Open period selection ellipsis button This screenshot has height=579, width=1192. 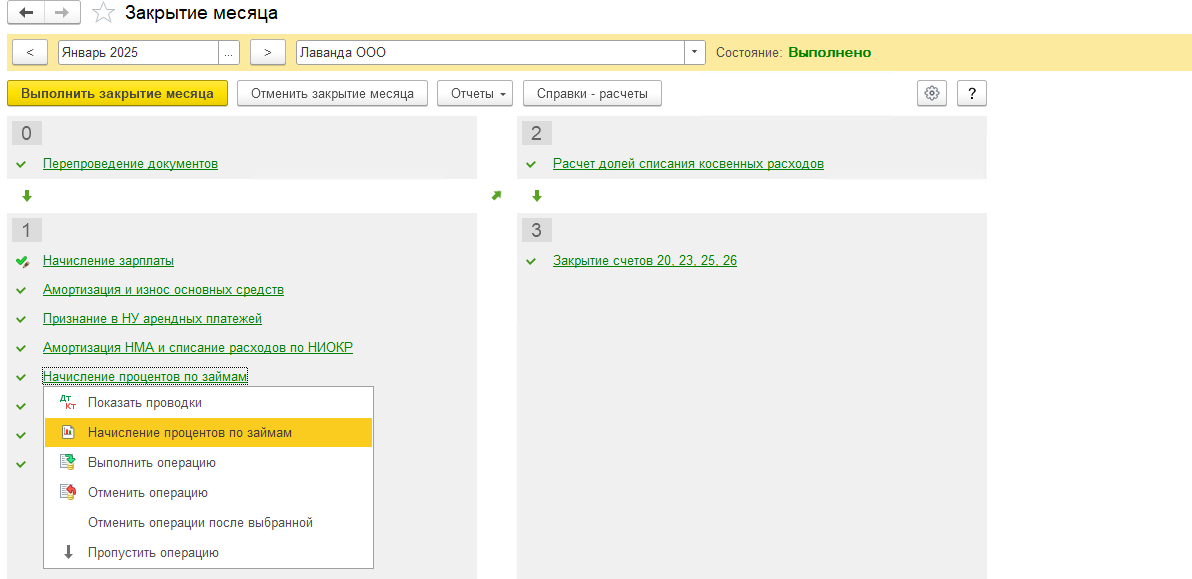[x=230, y=52]
